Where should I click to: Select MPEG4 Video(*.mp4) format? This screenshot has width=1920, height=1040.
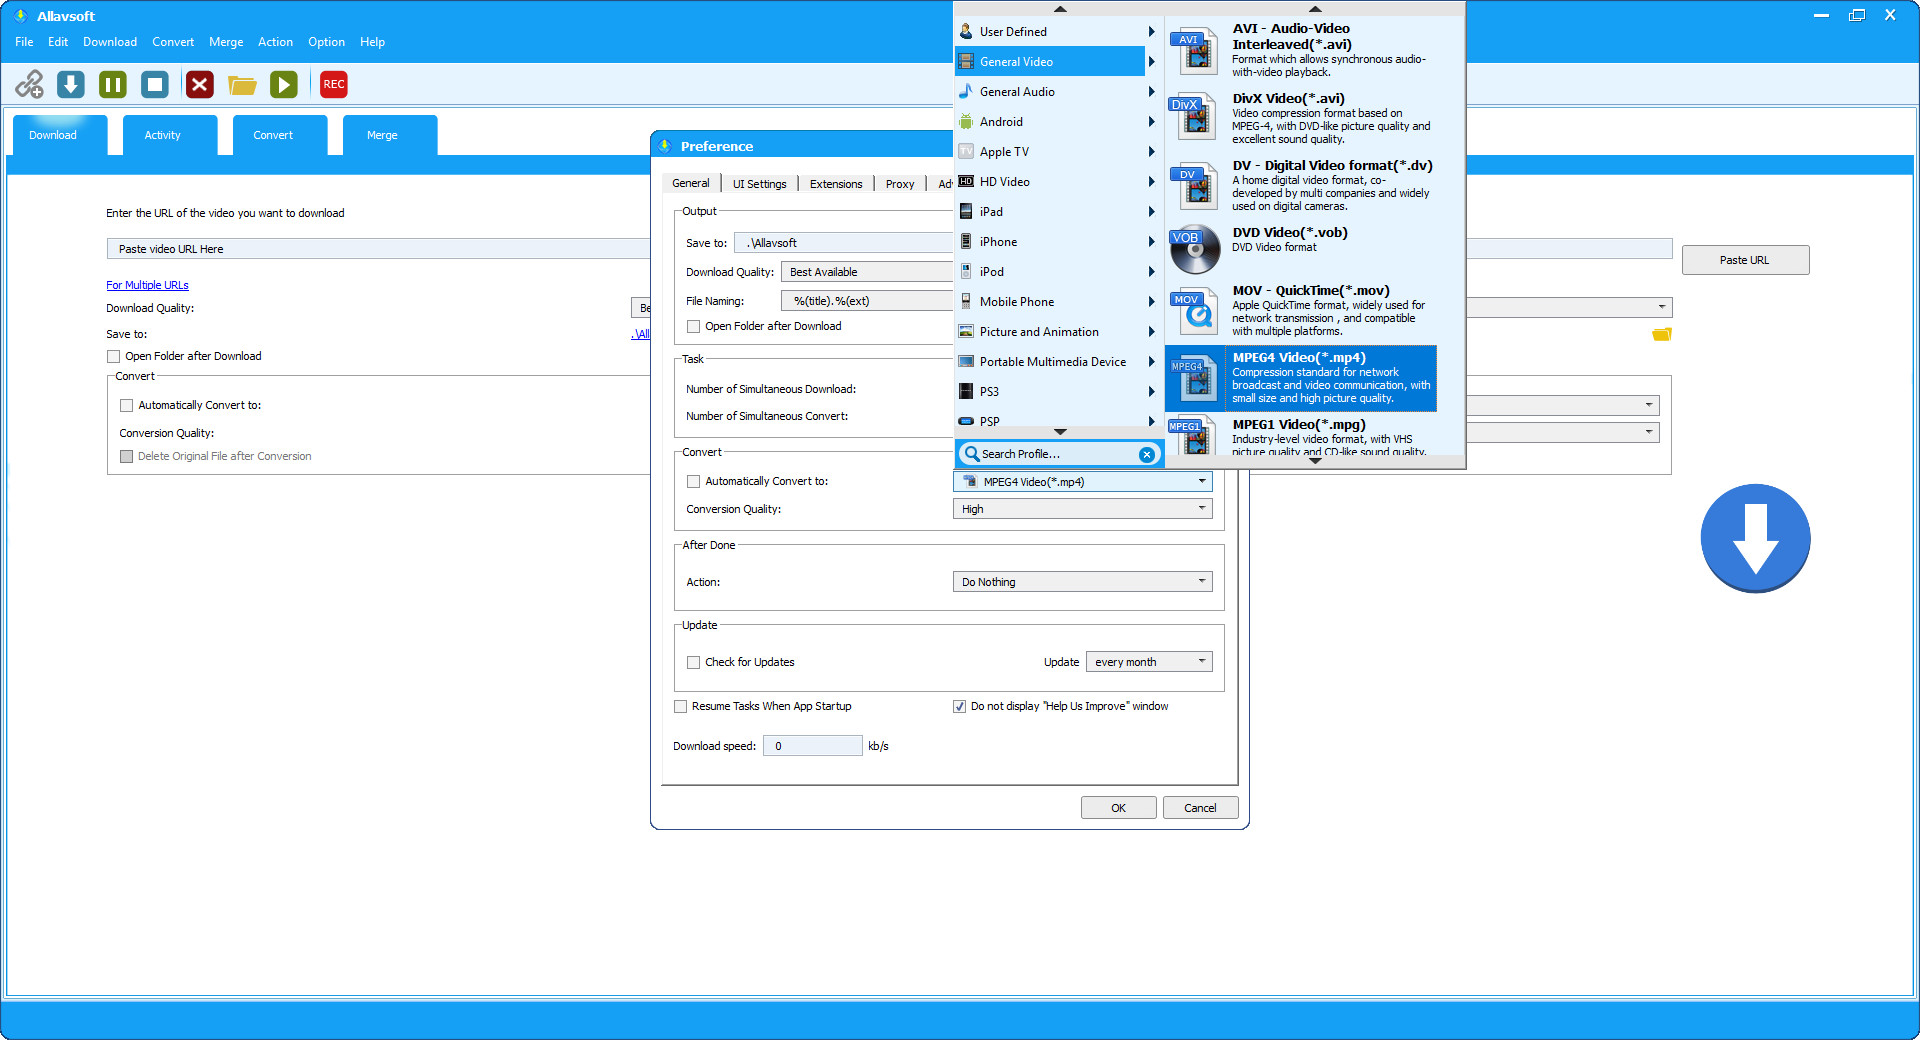pos(1302,378)
